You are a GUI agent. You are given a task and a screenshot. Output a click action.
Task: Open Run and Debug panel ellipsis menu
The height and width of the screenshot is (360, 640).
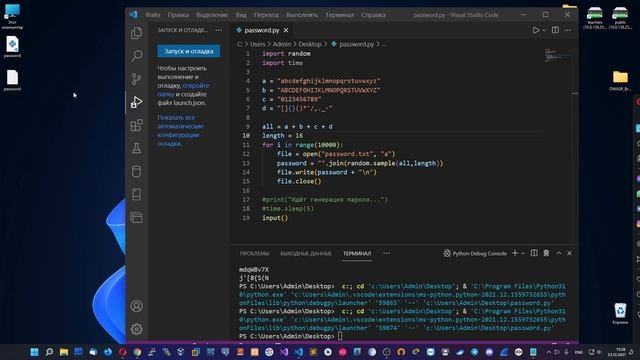coord(219,30)
